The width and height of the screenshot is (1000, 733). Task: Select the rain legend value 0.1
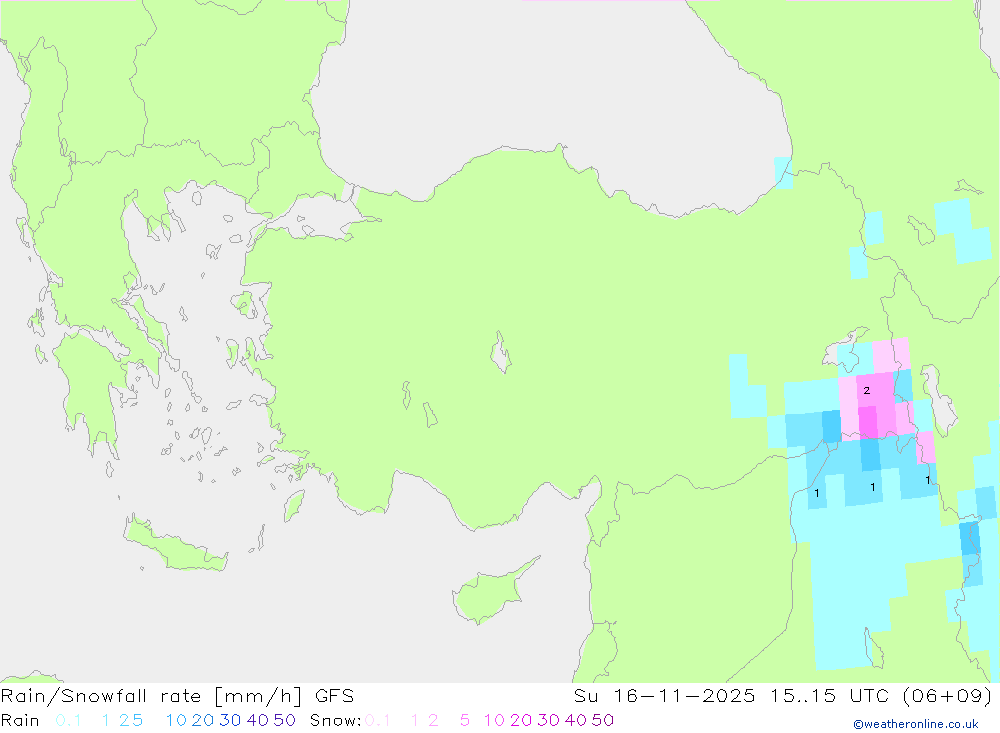(68, 720)
